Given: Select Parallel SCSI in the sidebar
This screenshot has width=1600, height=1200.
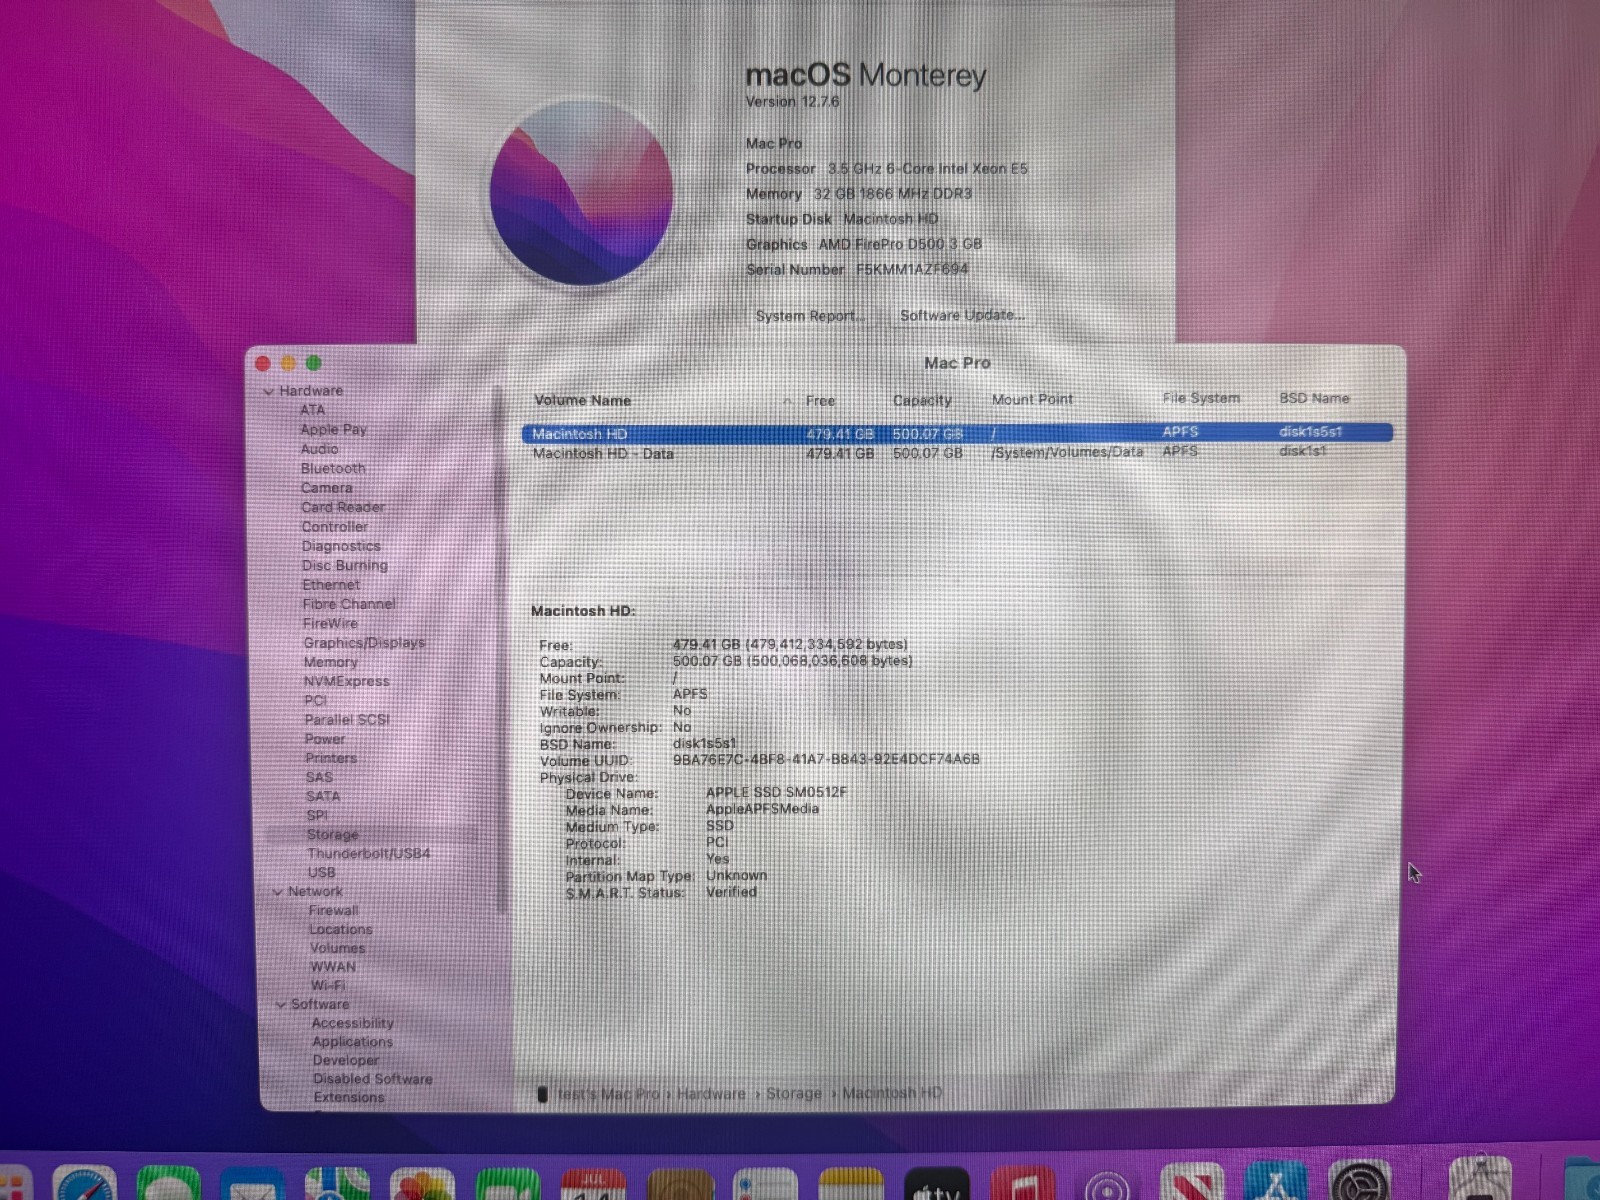Looking at the screenshot, I should 347,720.
